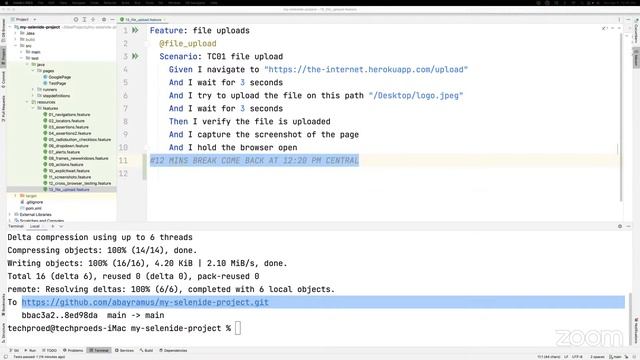Open Project panel gear settings
Viewport: 640px width, 360px height.
click(104, 20)
